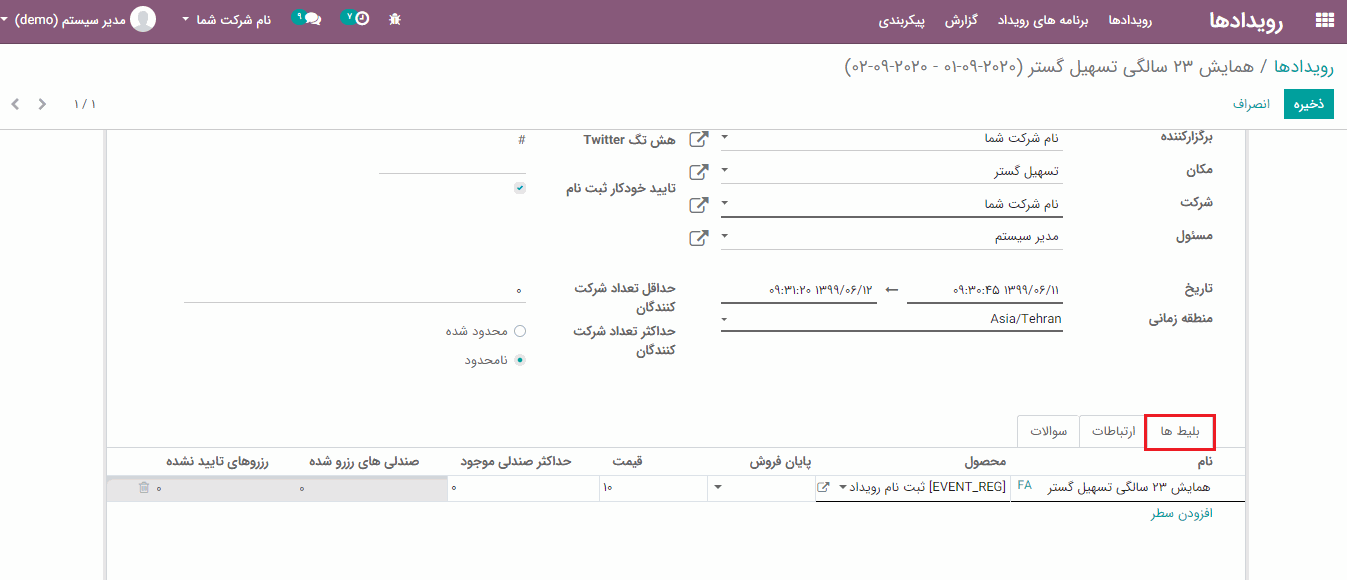Open the apps grid menu icon
The height and width of the screenshot is (580, 1347).
pyautogui.click(x=1325, y=20)
